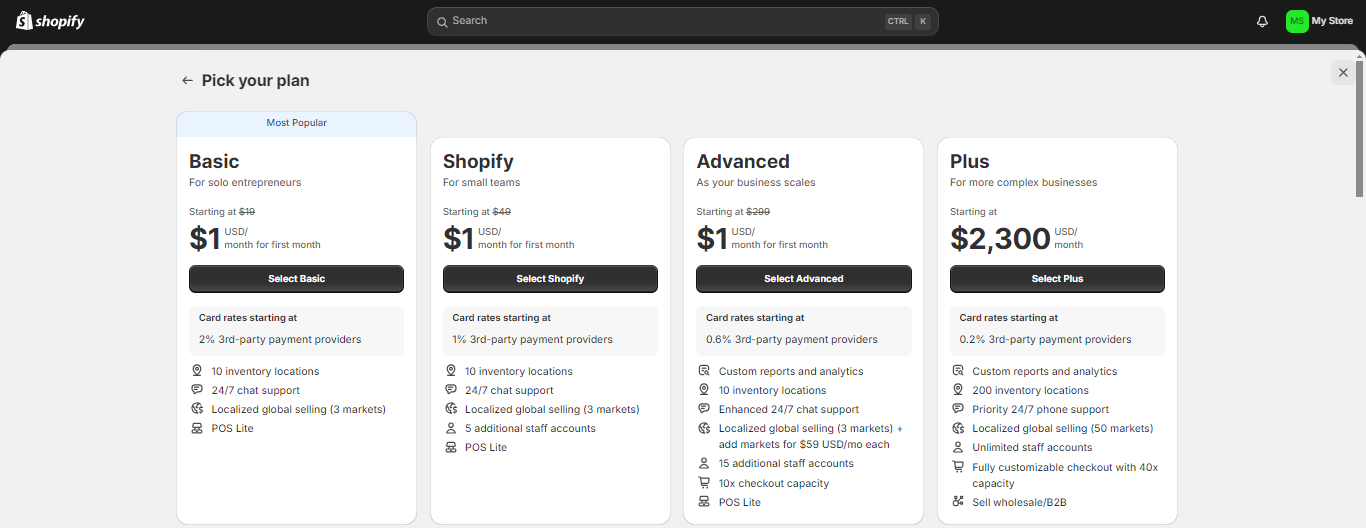Click staff accounts icon in Advanced plan
Viewport: 1366px width, 528px height.
tap(704, 463)
